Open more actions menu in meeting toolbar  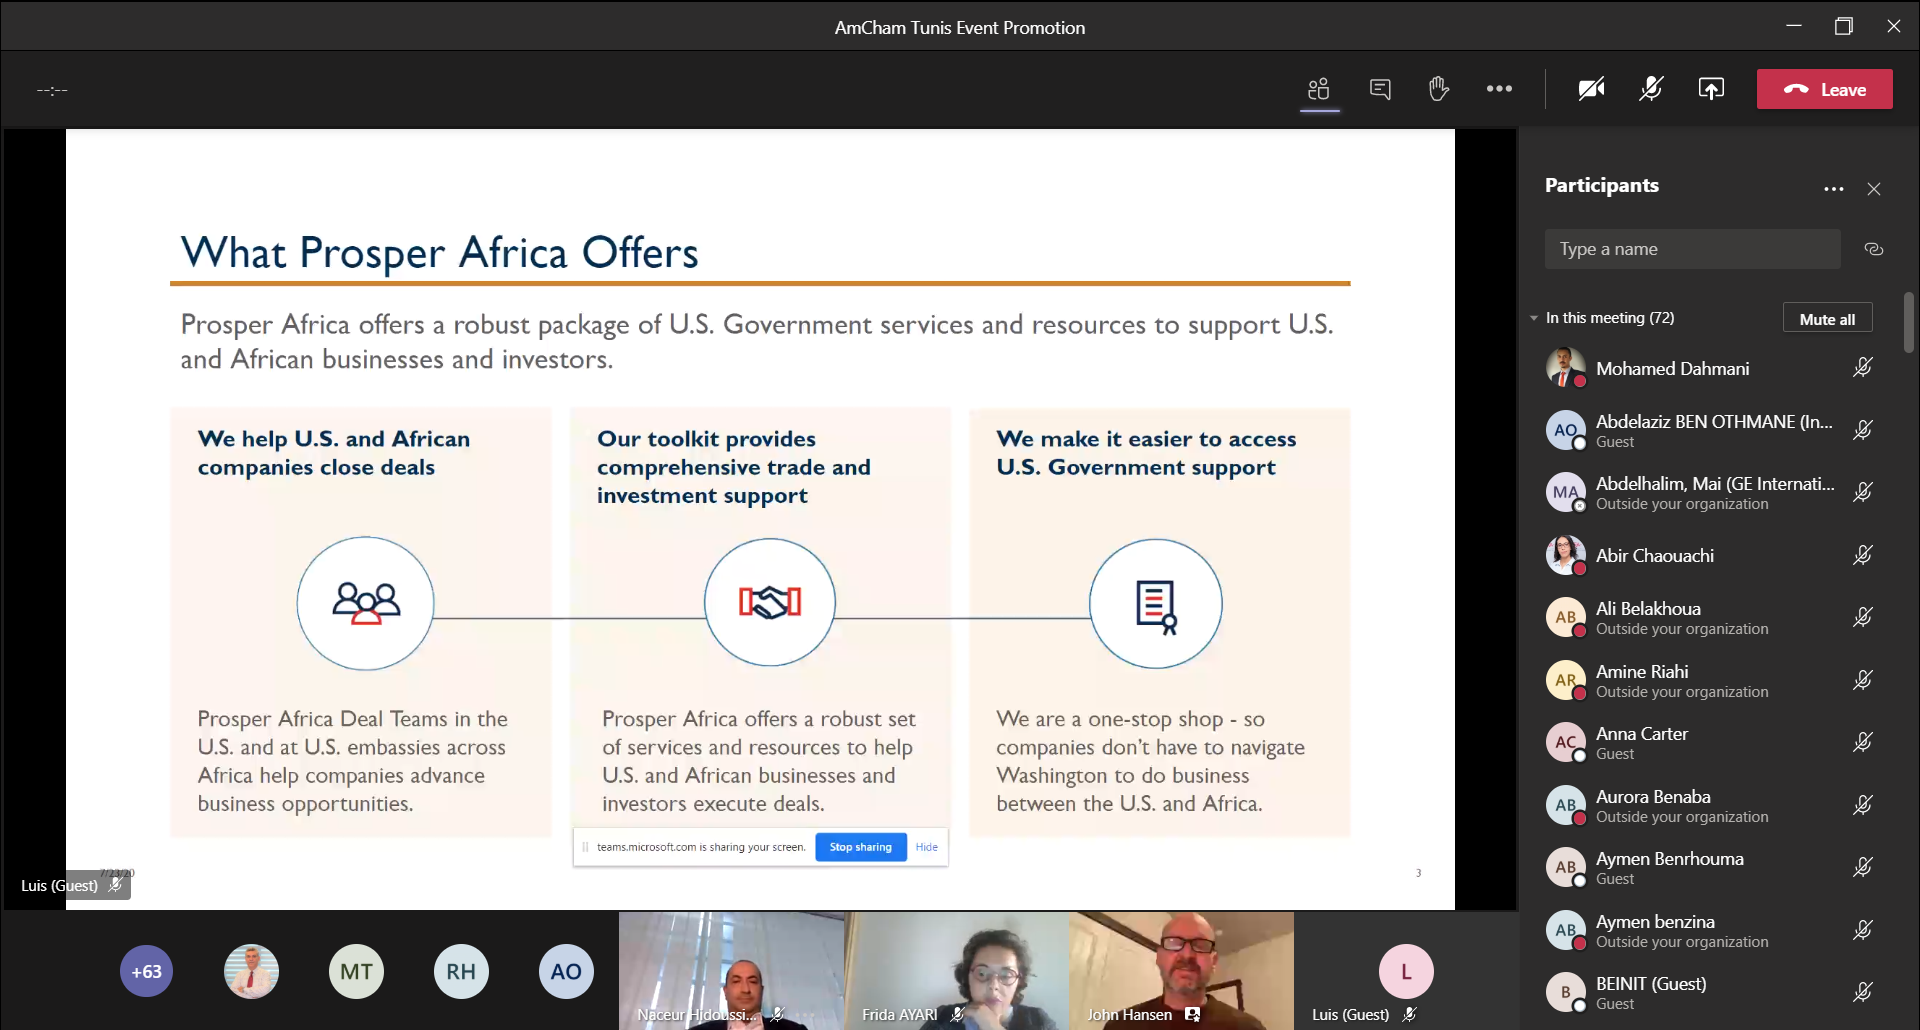click(1499, 89)
